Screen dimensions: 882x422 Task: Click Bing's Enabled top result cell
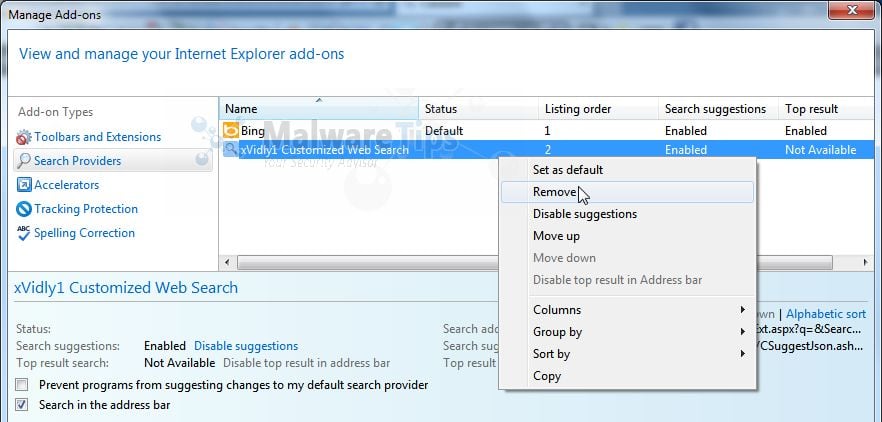(806, 131)
